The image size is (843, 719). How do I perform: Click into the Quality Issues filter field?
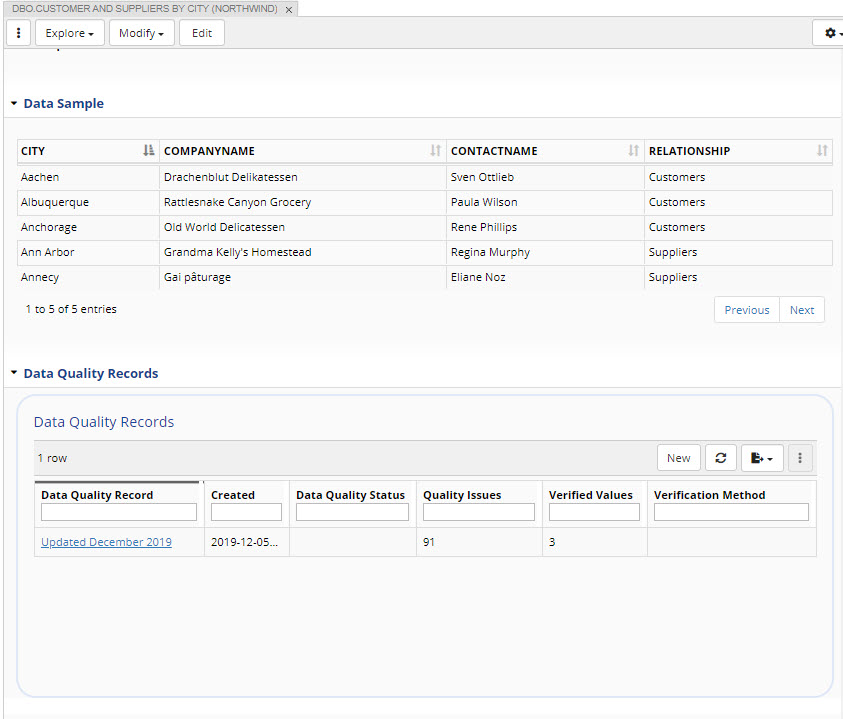[478, 511]
